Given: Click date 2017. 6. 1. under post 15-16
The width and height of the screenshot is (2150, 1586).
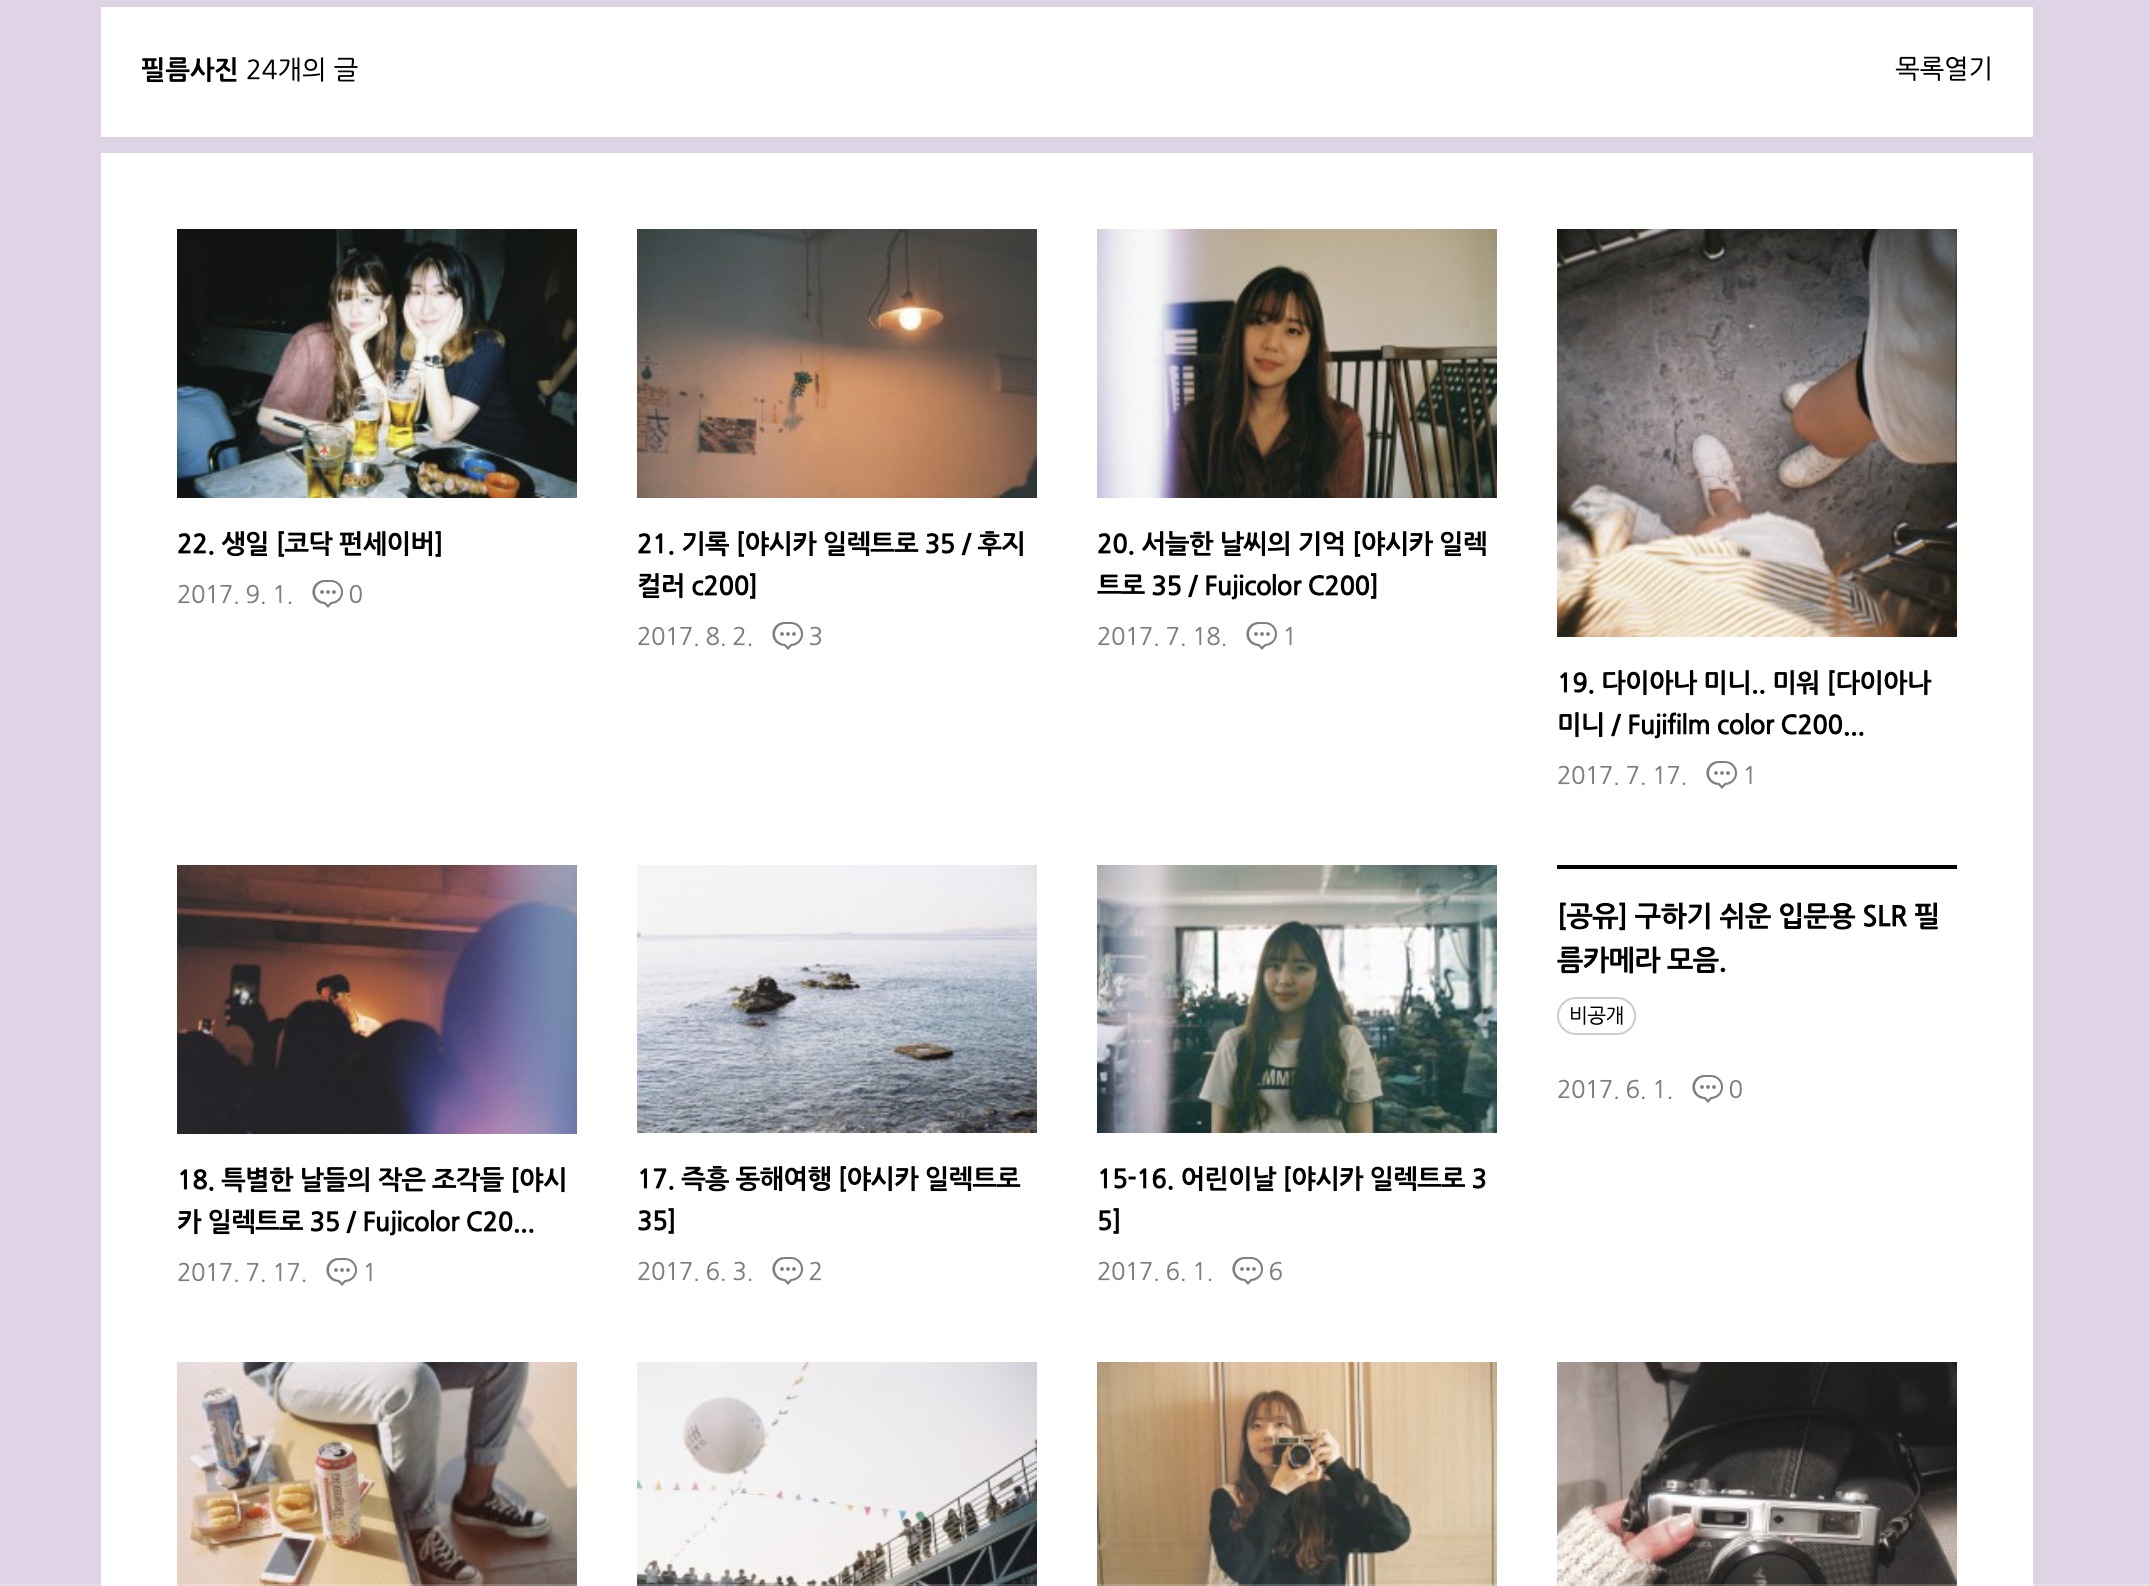Looking at the screenshot, I should 1155,1272.
